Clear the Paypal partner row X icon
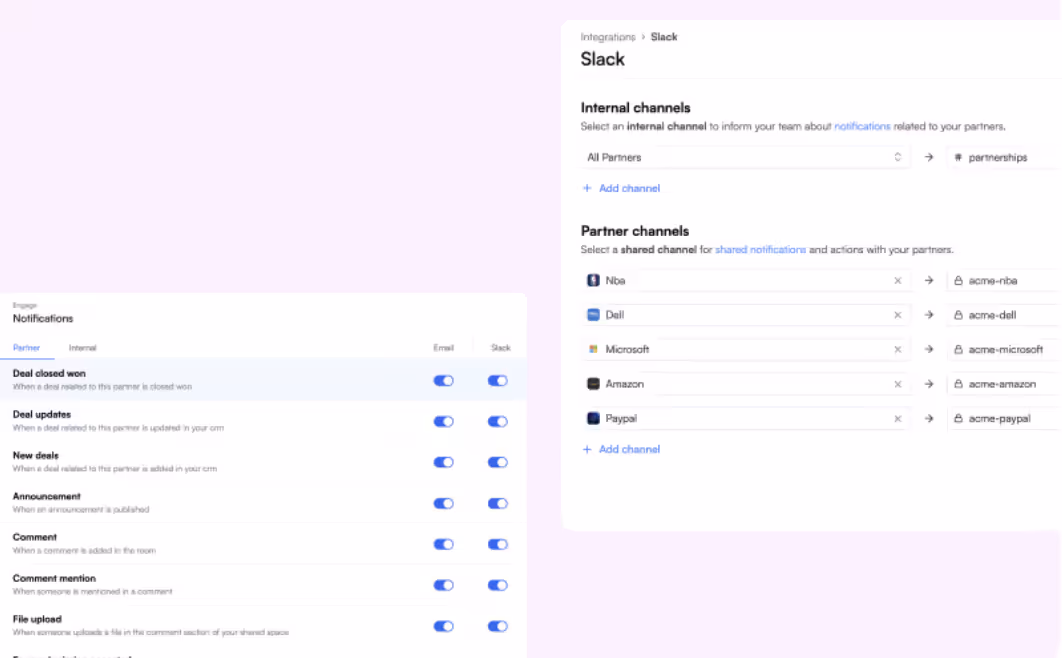The width and height of the screenshot is (1062, 658). click(897, 418)
